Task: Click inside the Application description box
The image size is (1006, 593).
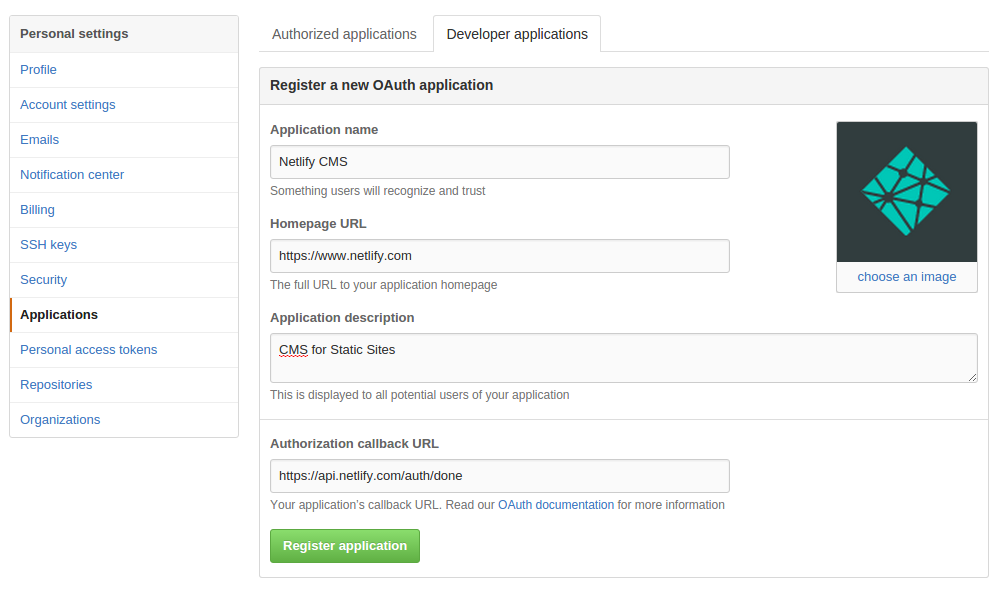Action: (x=623, y=357)
